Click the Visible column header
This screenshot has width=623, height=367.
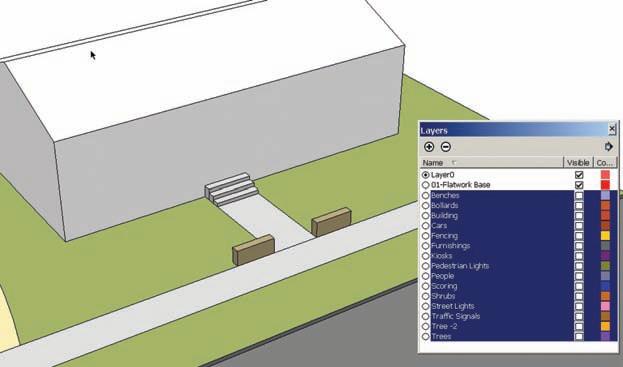point(578,162)
